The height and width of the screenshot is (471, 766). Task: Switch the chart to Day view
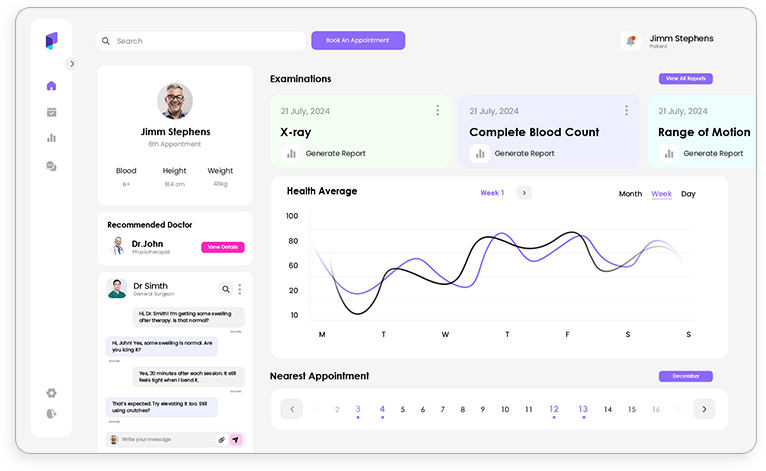coord(688,194)
